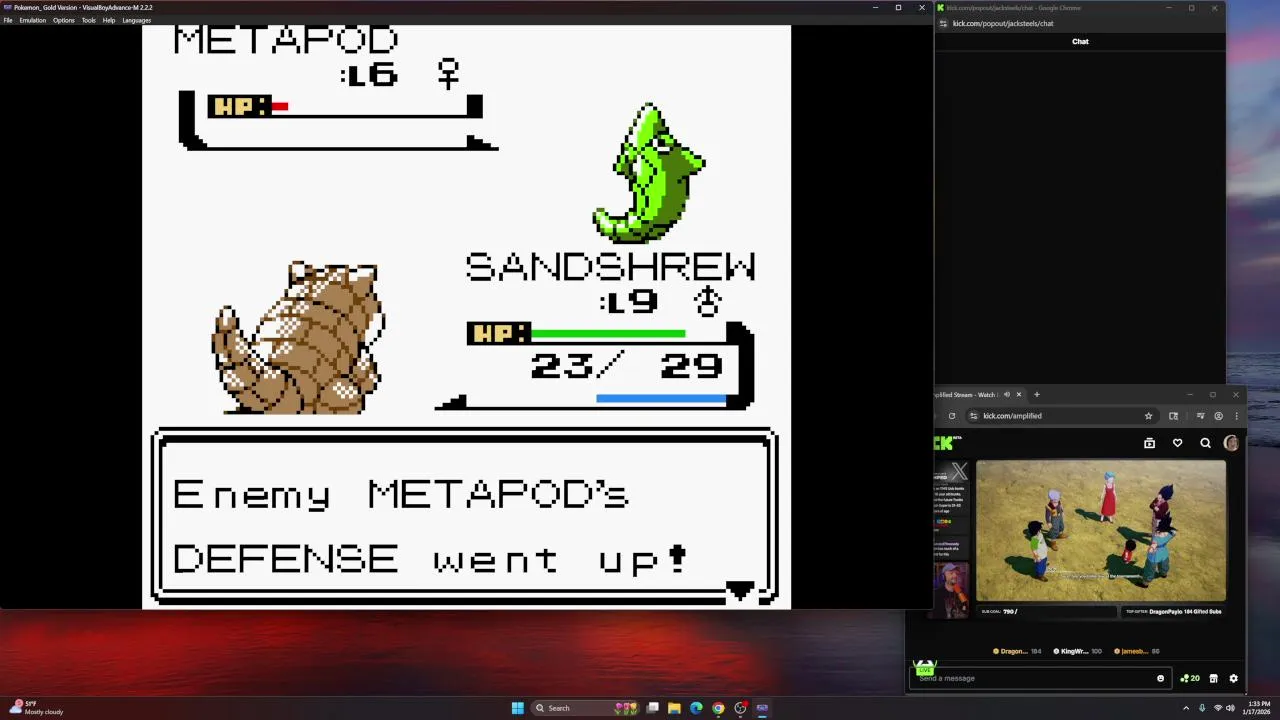Screen dimensions: 1280x720
Task: Open the volume tray icon
Action: [1231, 708]
